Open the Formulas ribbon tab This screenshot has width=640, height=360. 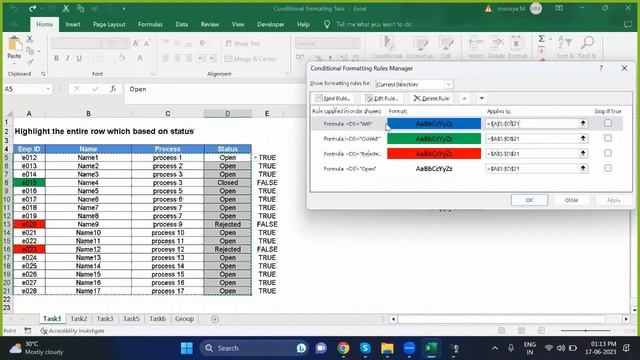pyautogui.click(x=150, y=24)
